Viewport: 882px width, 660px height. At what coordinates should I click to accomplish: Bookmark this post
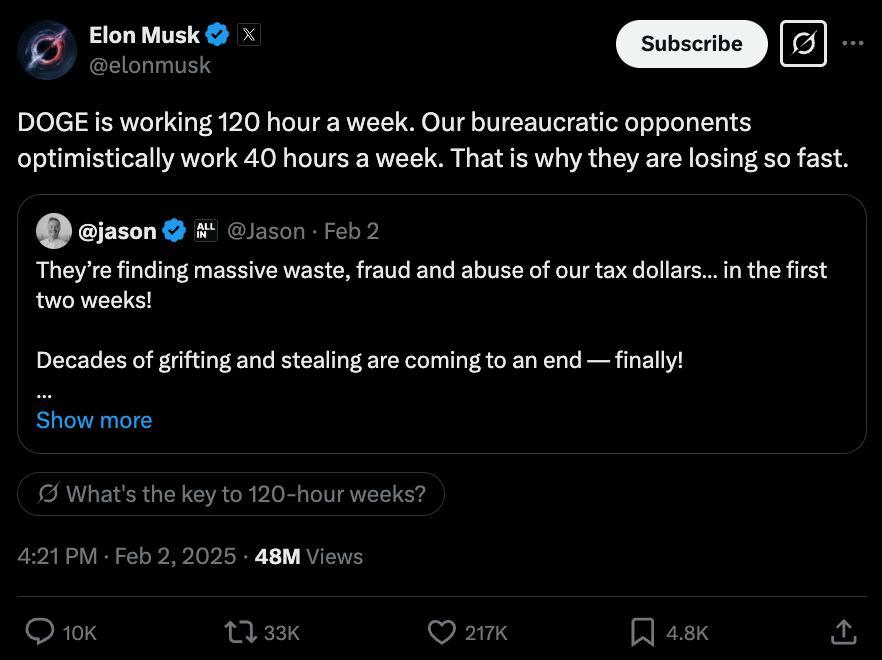pyautogui.click(x=642, y=631)
